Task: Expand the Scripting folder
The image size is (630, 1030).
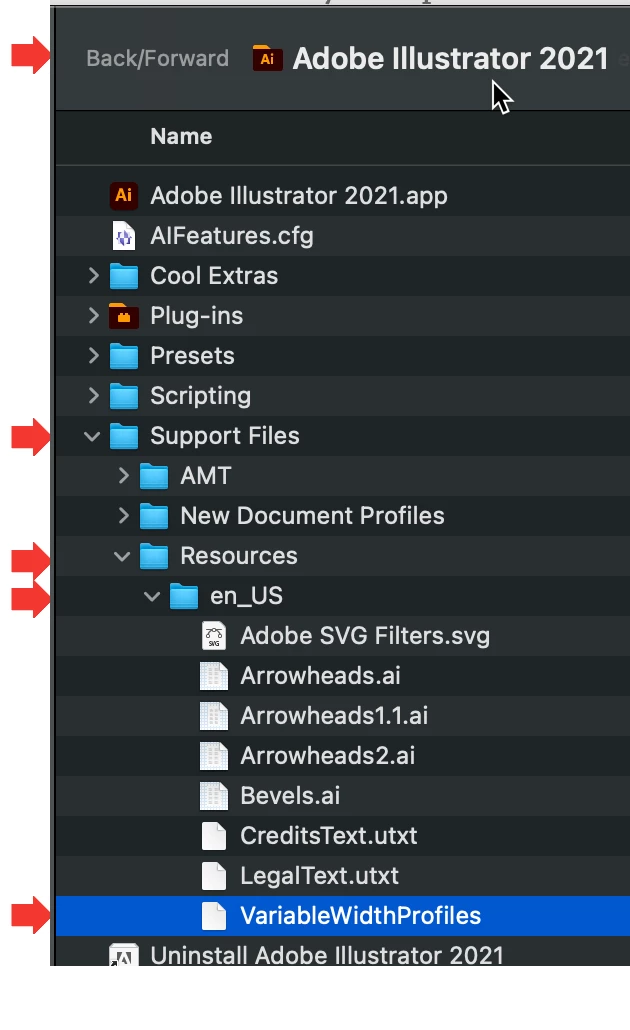Action: click(93, 396)
